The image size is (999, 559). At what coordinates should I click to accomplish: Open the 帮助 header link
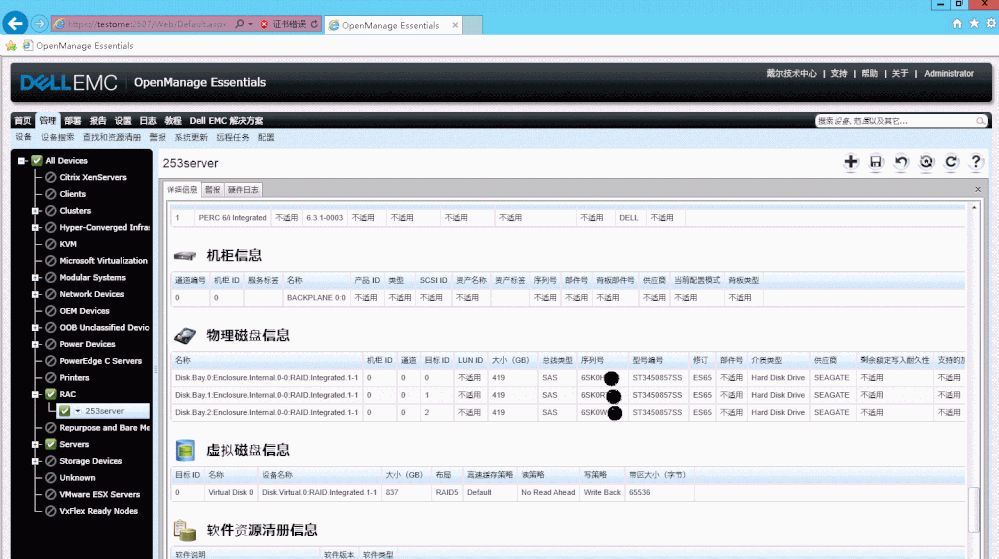(869, 73)
